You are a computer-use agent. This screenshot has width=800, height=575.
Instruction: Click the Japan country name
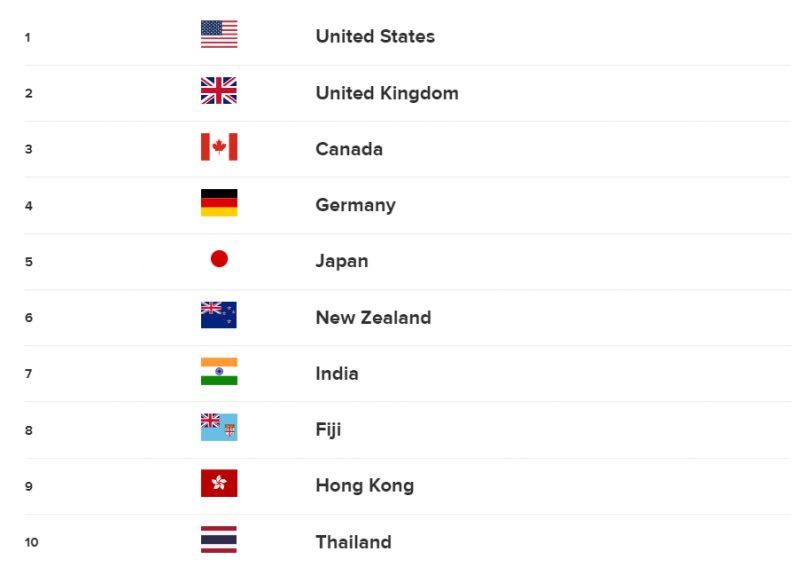click(x=342, y=261)
